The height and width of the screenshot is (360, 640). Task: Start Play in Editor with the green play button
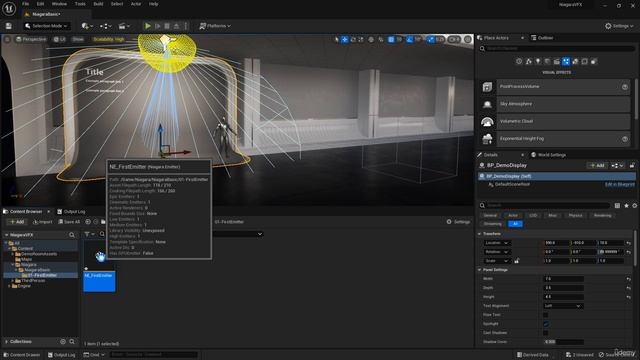(x=148, y=26)
